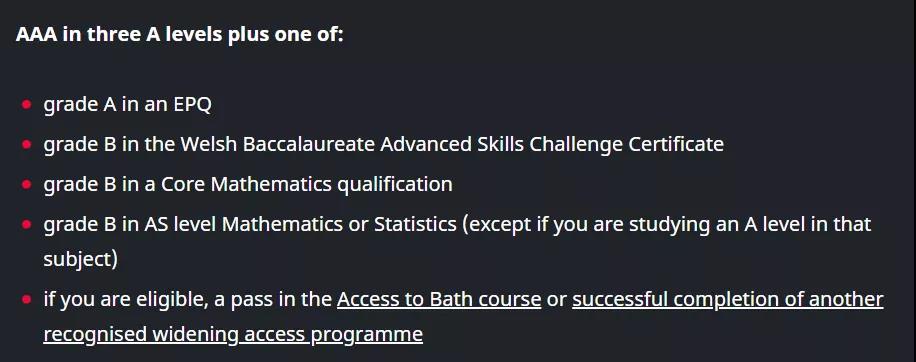
Task: Click the word subject) on the wrapped line
Action: click(81, 259)
